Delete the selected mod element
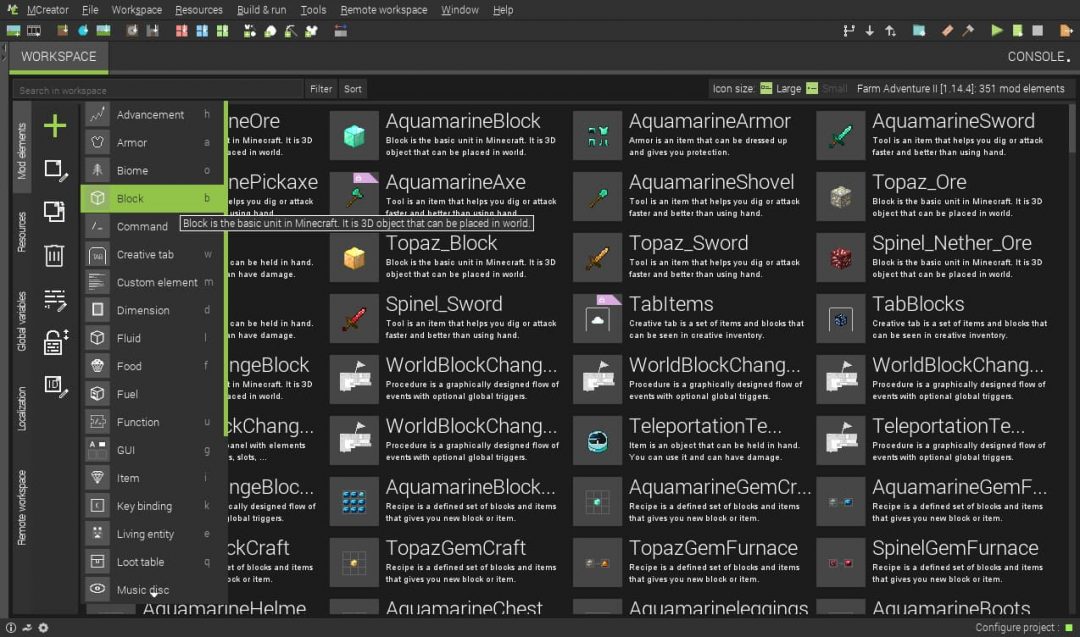This screenshot has width=1080, height=637. (55, 256)
